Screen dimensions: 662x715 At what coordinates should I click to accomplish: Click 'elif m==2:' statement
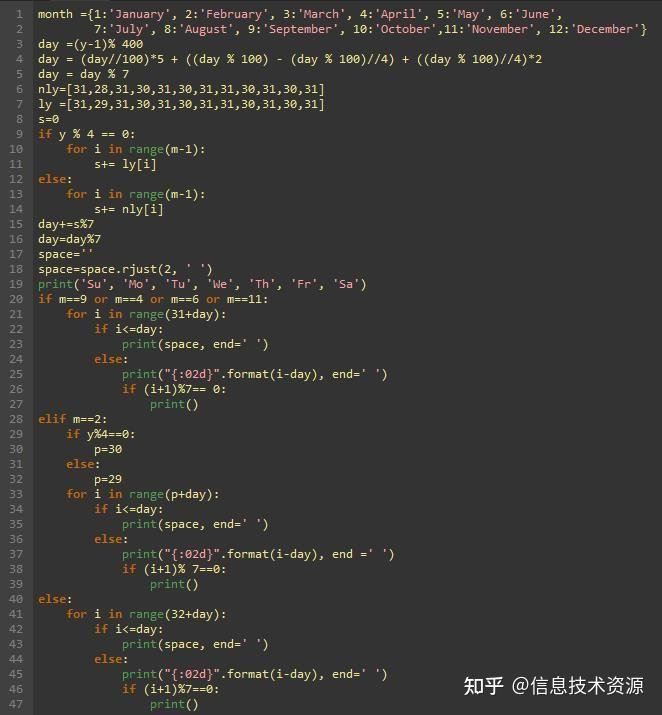pos(72,419)
